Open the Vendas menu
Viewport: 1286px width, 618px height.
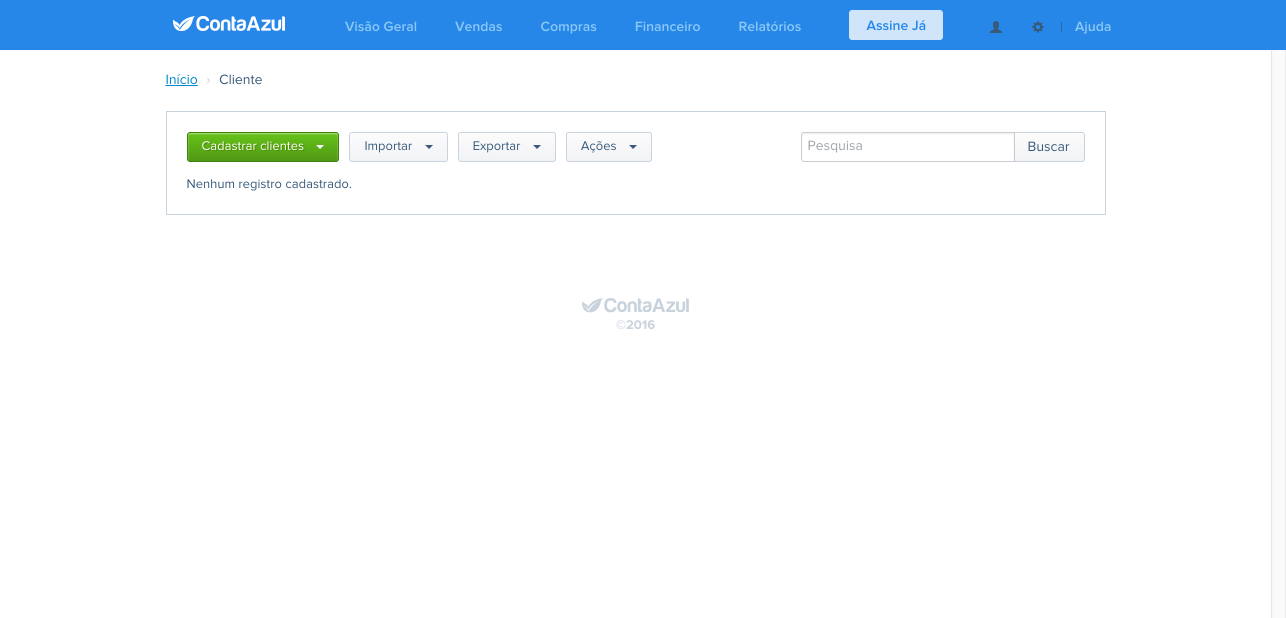[x=479, y=27]
